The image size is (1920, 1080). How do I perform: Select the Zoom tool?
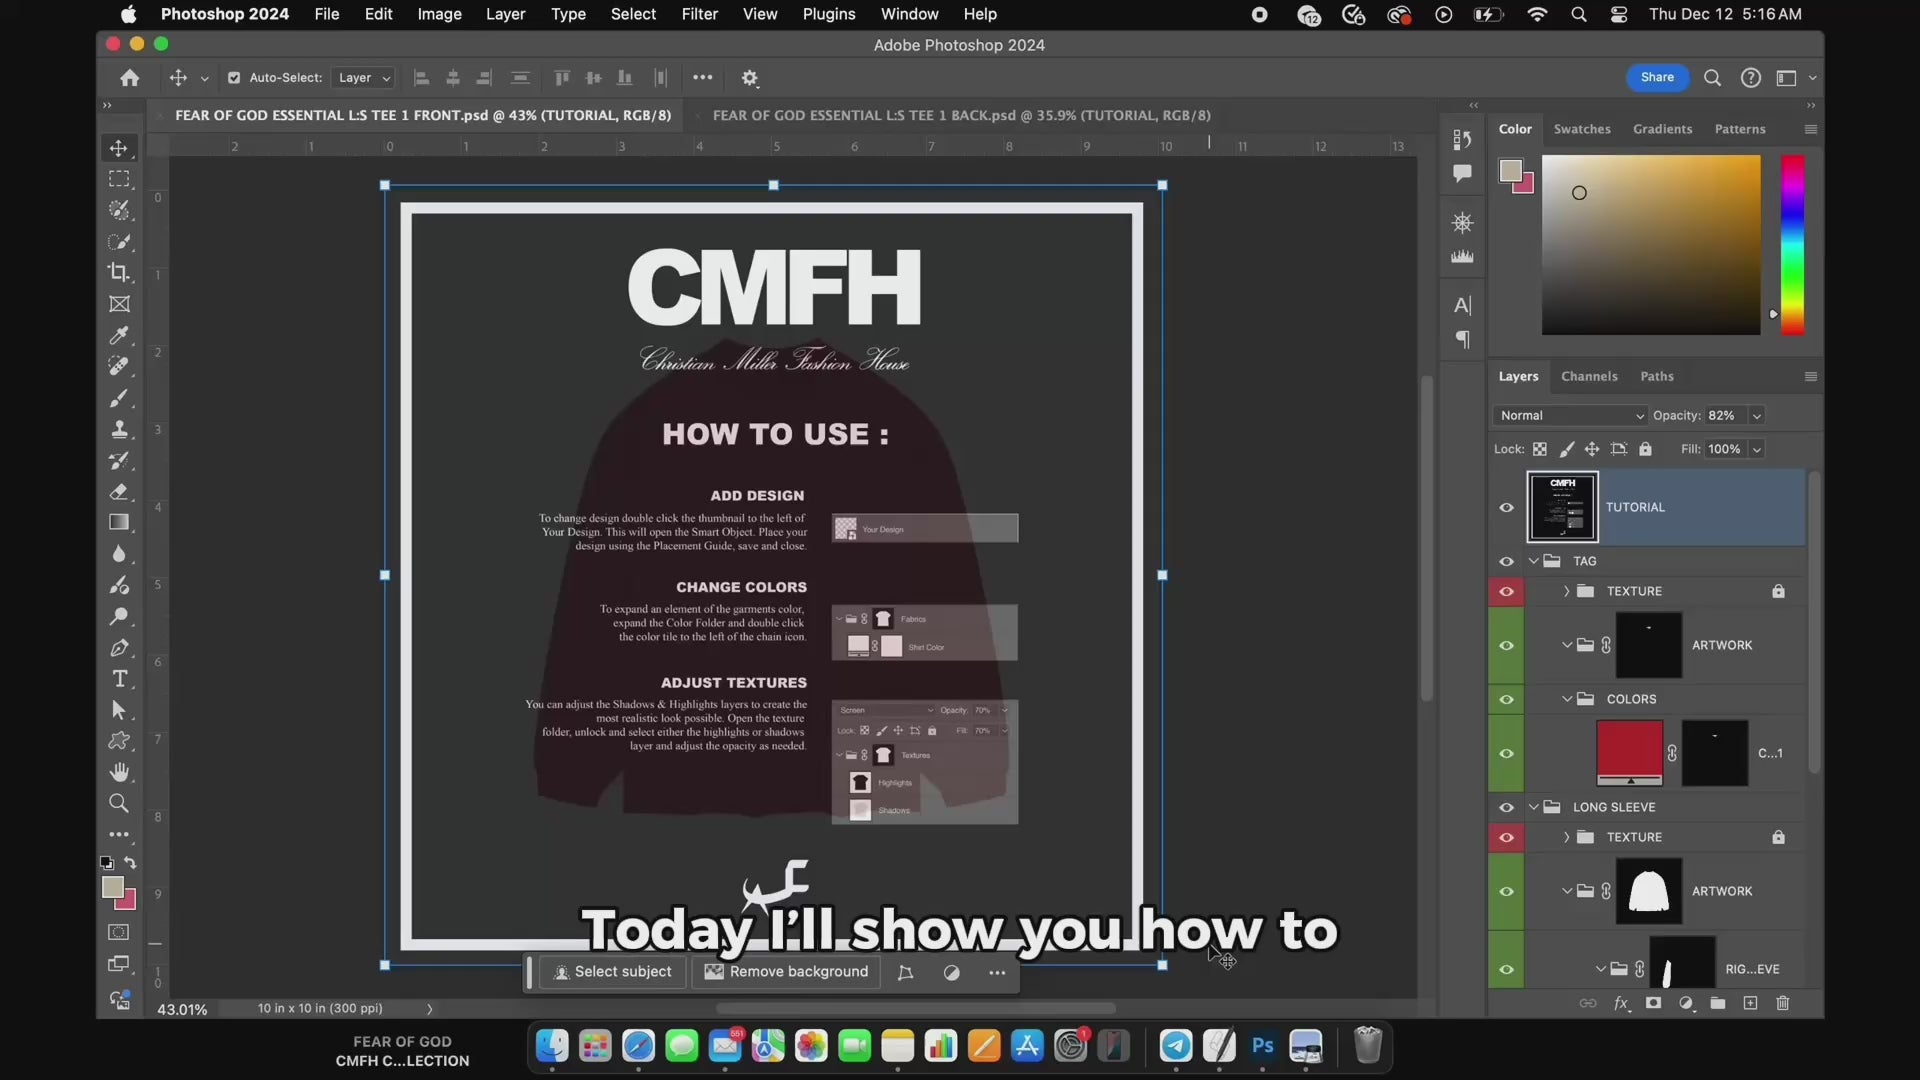point(119,803)
